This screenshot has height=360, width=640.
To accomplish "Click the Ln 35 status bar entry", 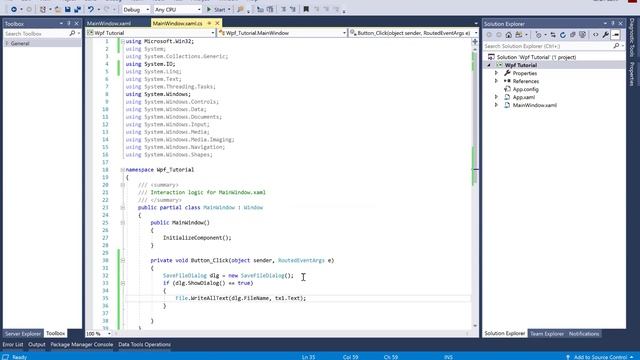I will point(308,357).
